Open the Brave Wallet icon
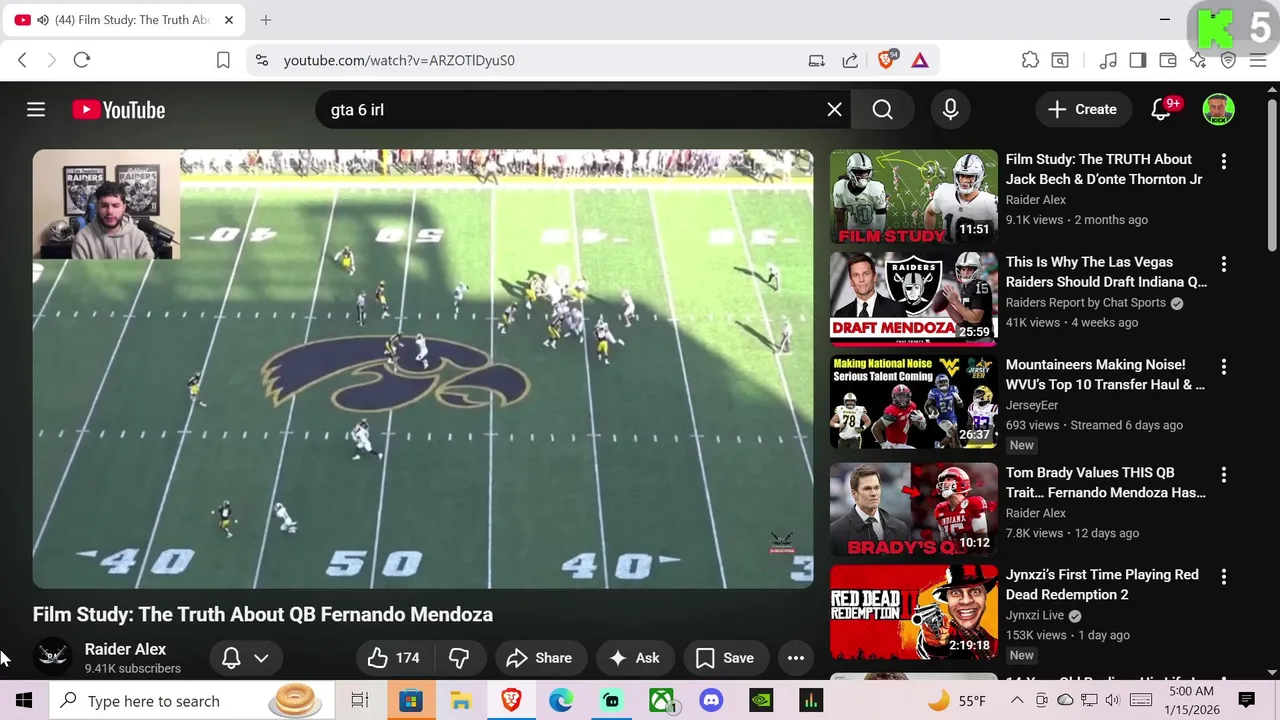Viewport: 1280px width, 720px height. pyautogui.click(x=1168, y=60)
